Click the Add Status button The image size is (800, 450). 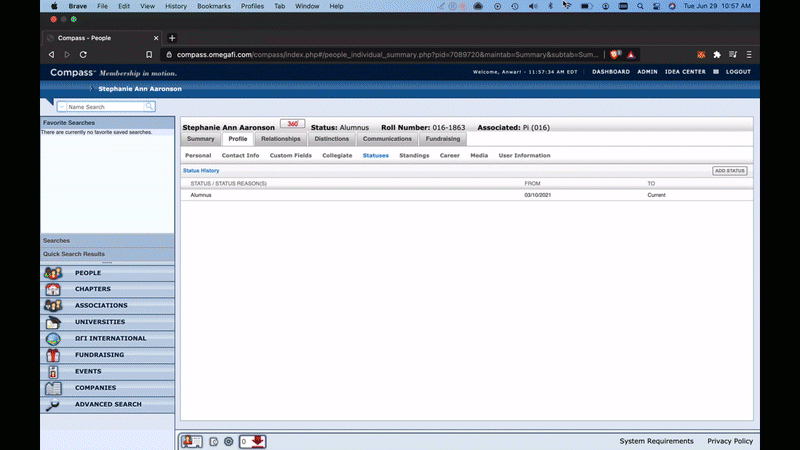(x=730, y=171)
